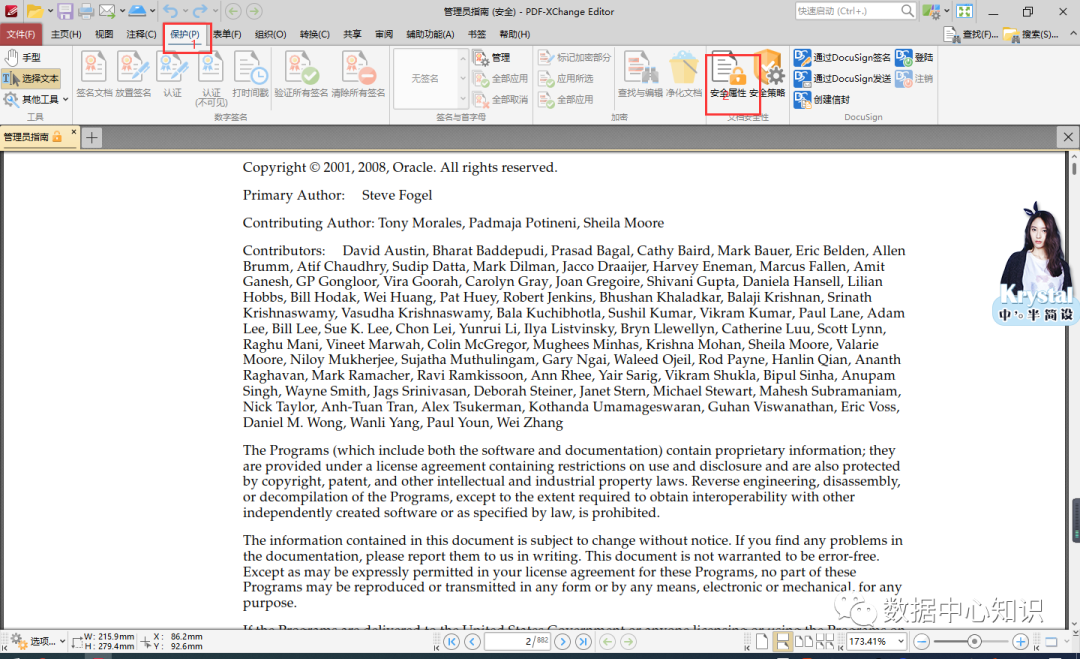Click Sanitize Document (净化文档) icon
Viewport: 1080px width, 659px height.
(x=684, y=74)
